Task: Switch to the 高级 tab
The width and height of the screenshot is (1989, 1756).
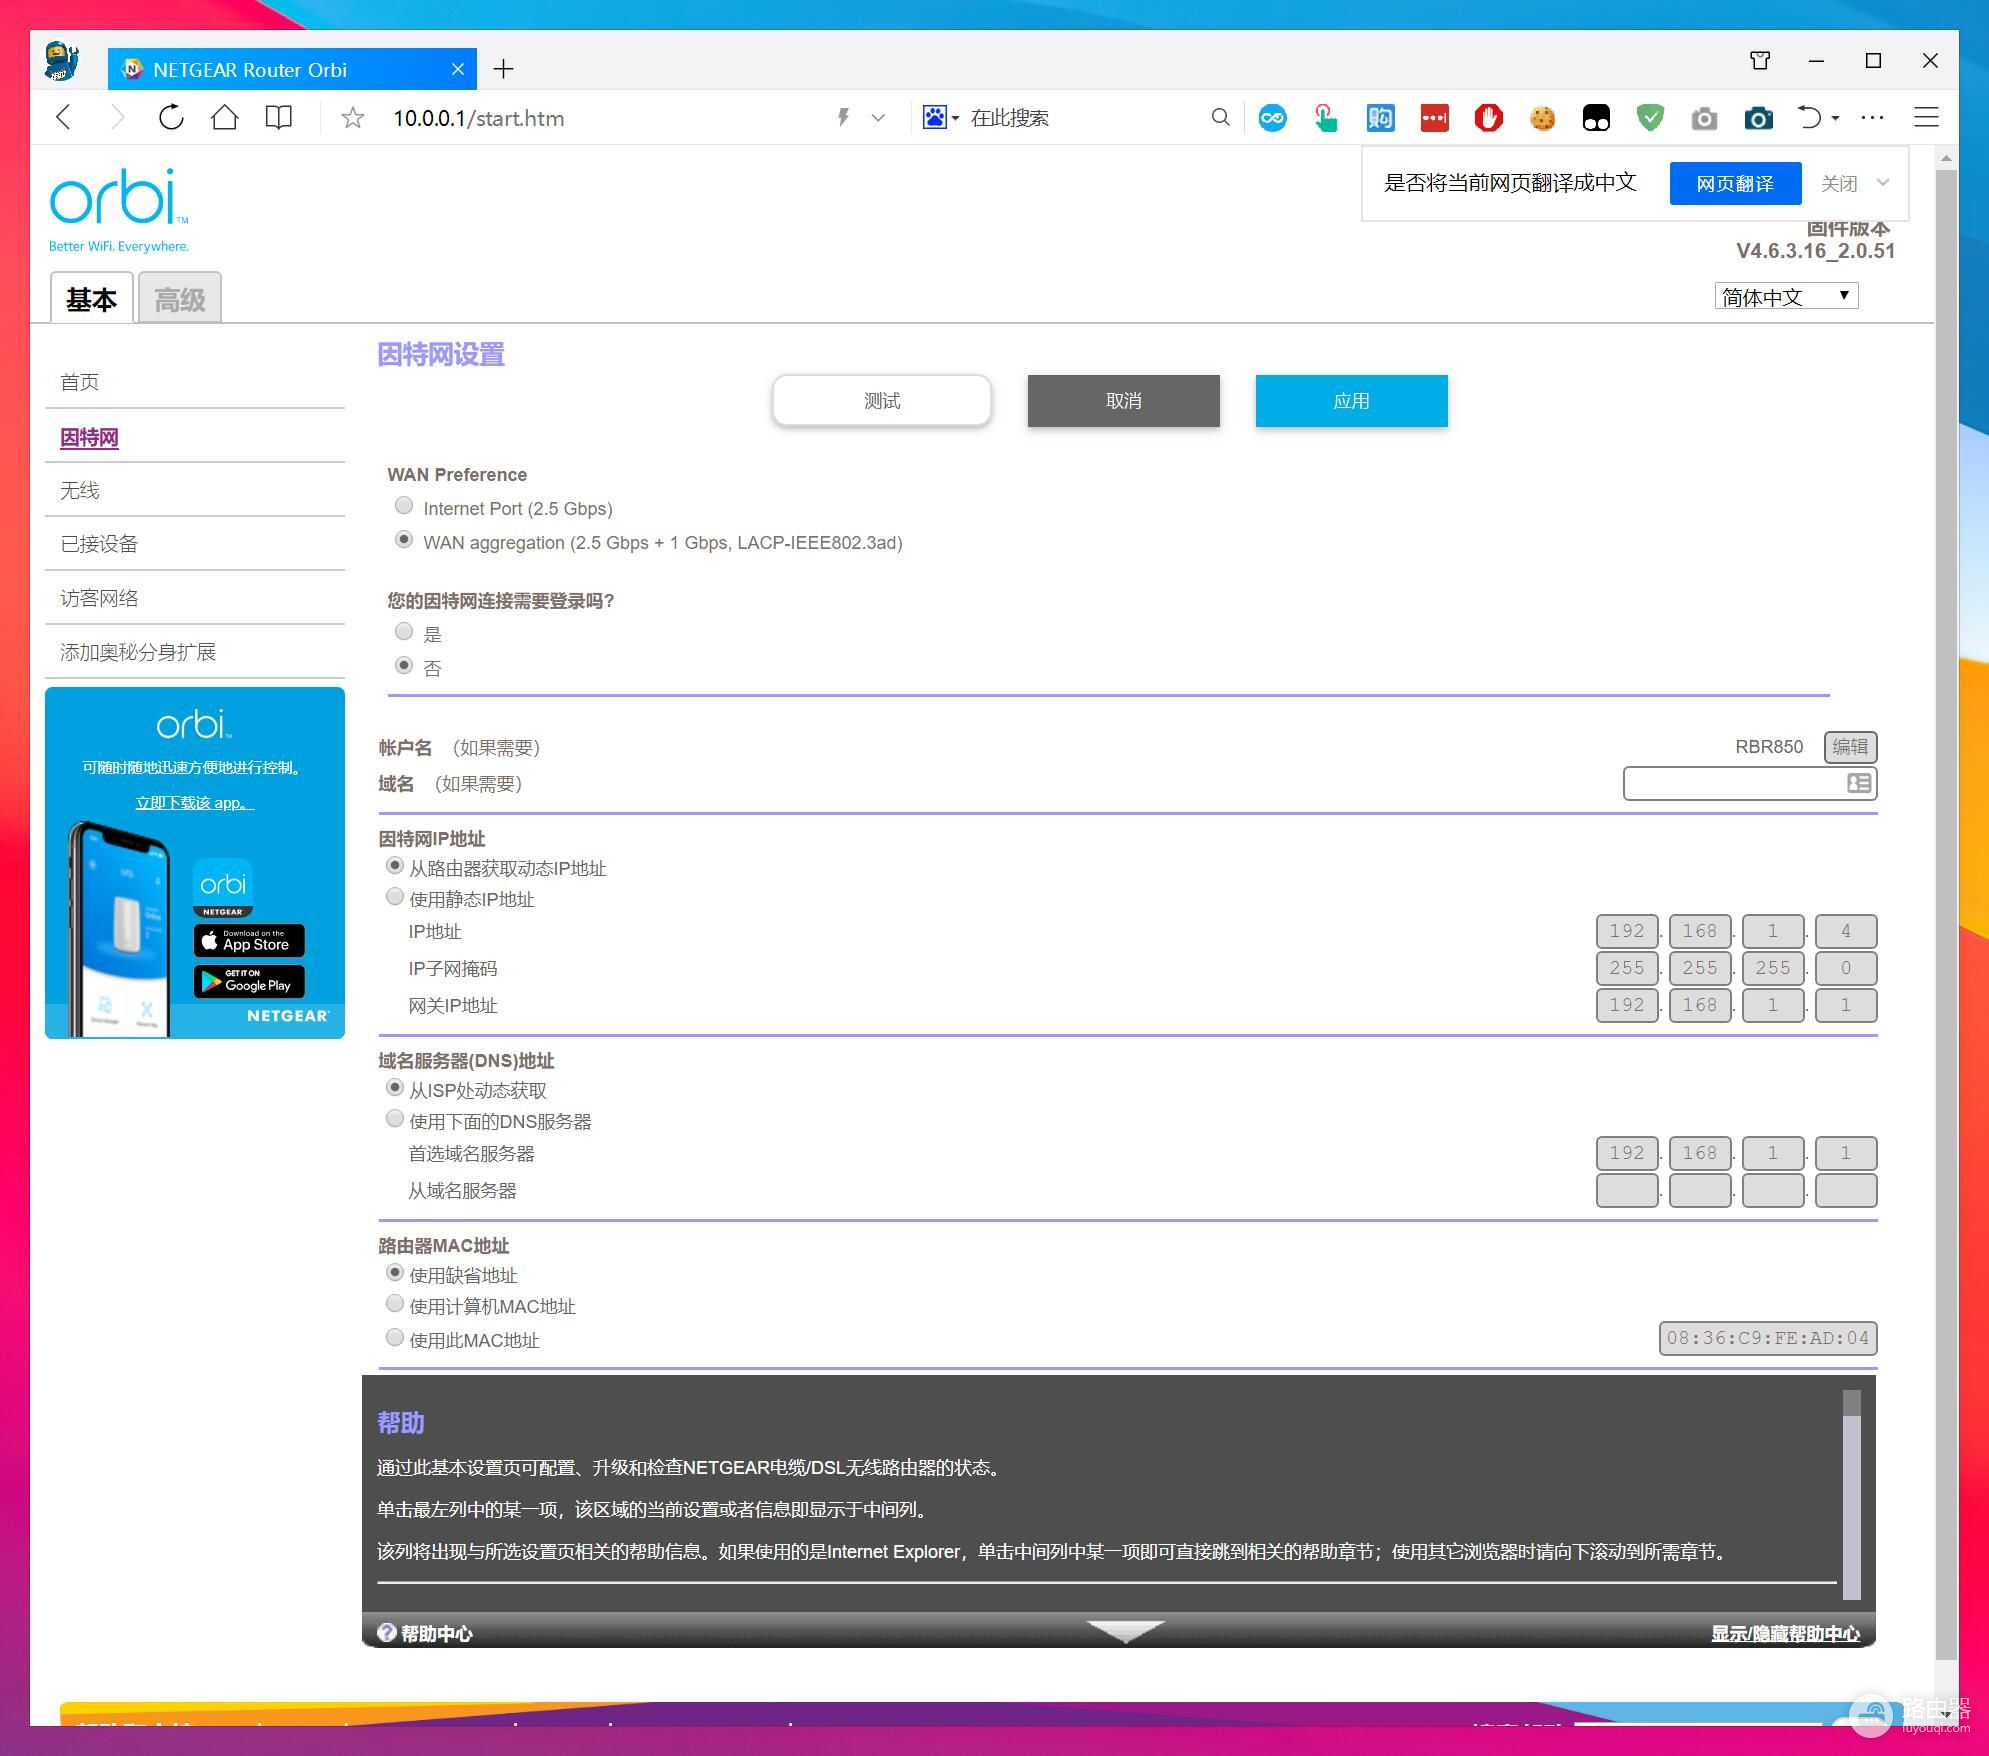Action: pos(180,299)
